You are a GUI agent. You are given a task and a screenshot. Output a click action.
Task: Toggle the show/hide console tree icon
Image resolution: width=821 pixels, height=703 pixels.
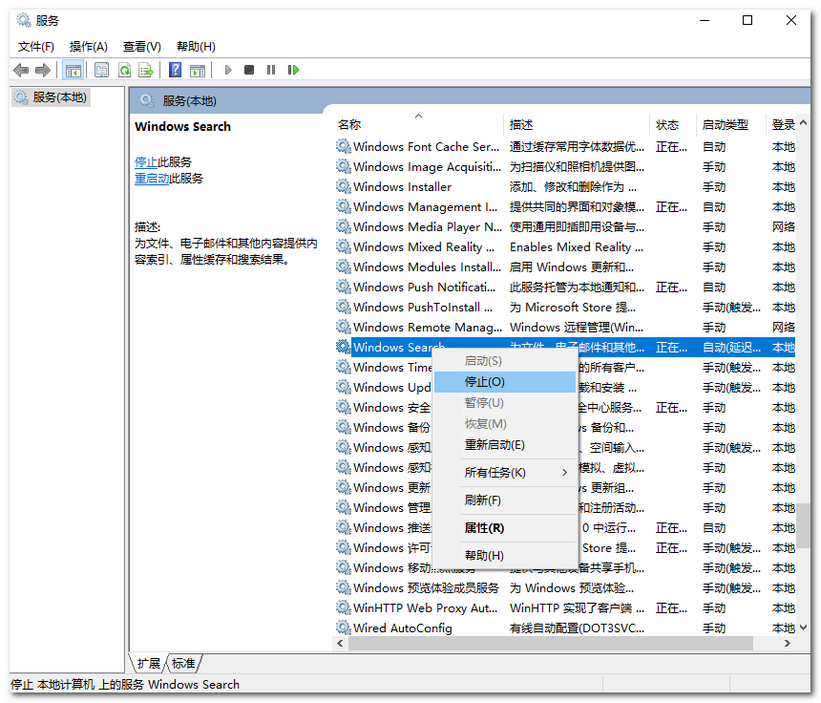click(73, 70)
